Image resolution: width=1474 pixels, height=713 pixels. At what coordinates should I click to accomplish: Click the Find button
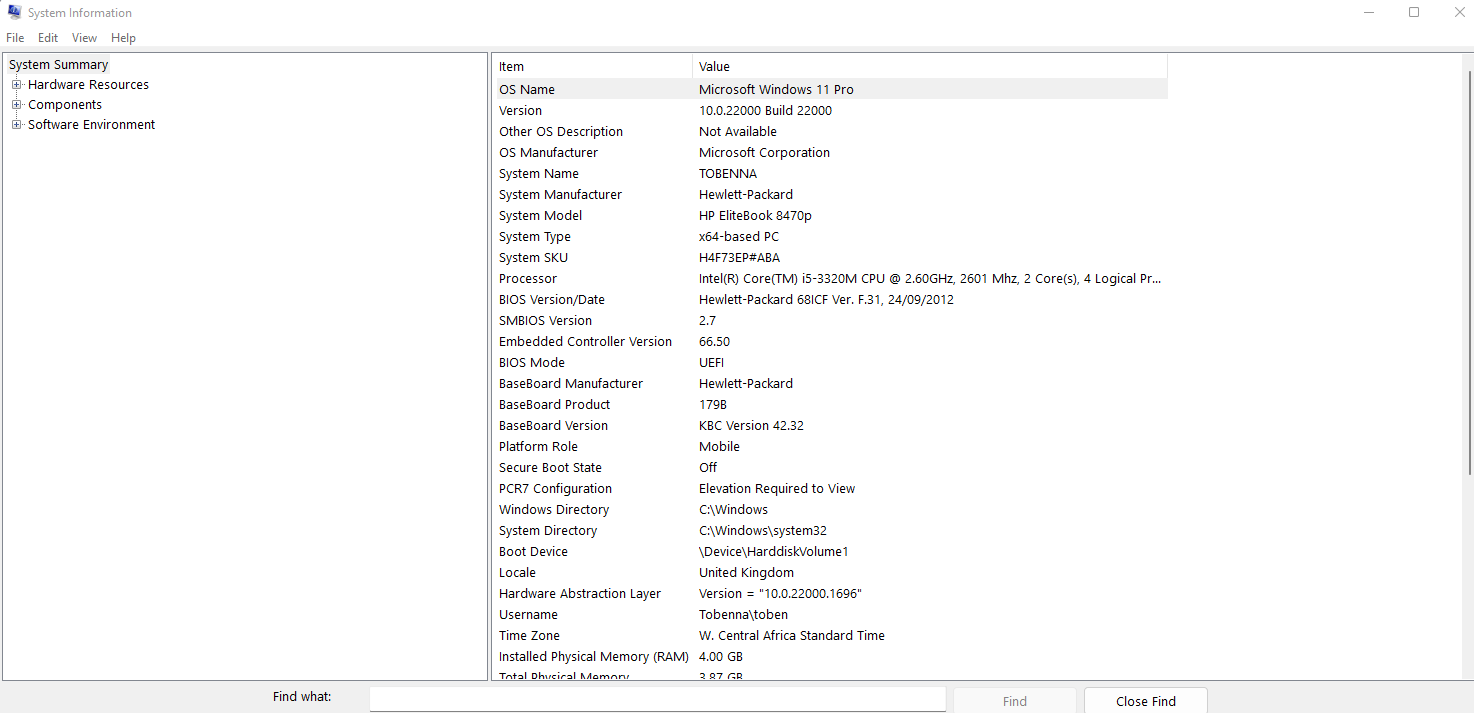[x=1014, y=701]
